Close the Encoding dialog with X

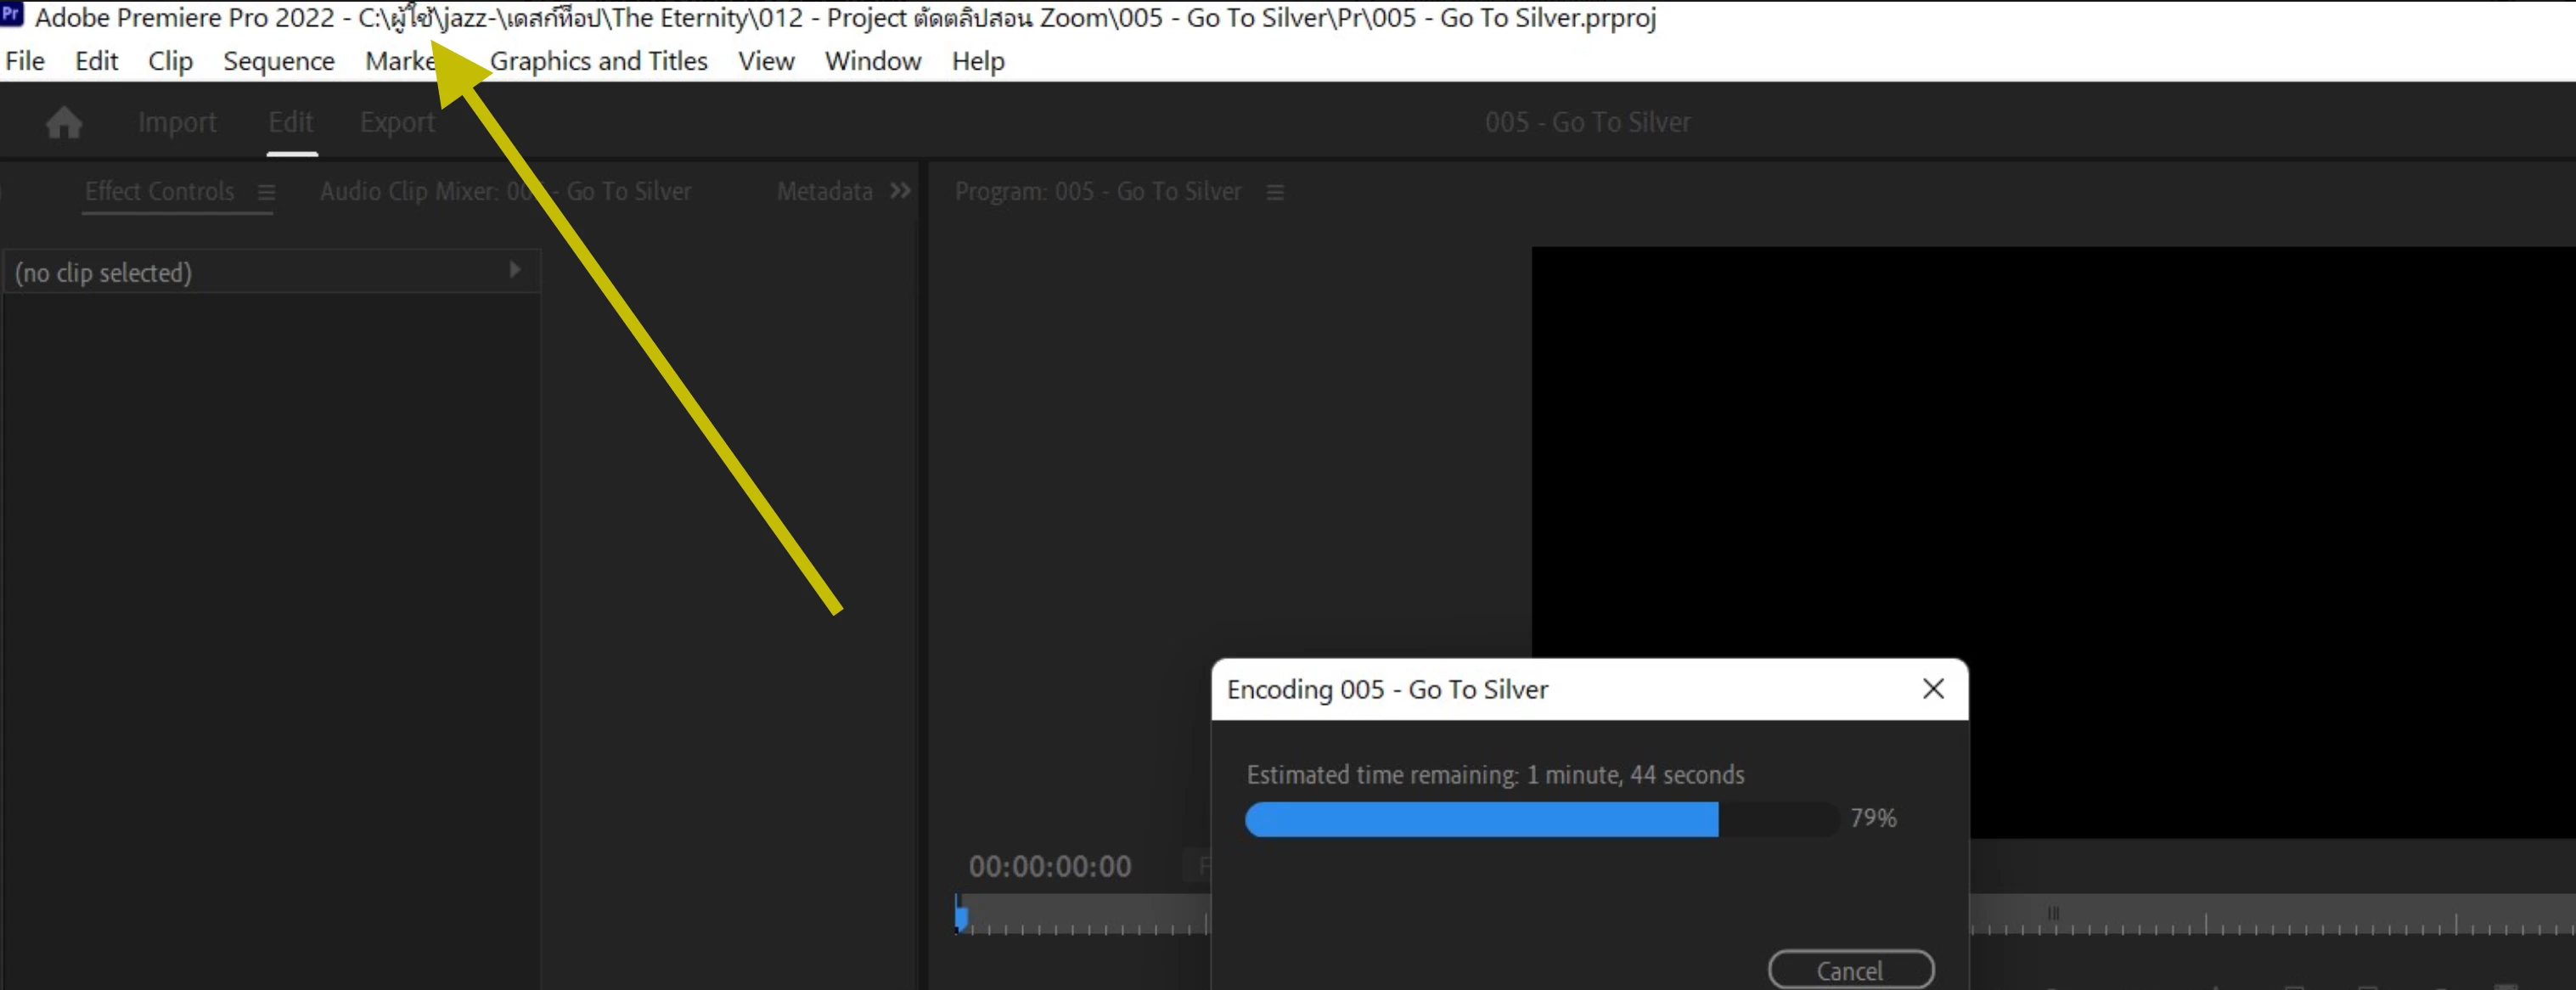click(x=1933, y=689)
